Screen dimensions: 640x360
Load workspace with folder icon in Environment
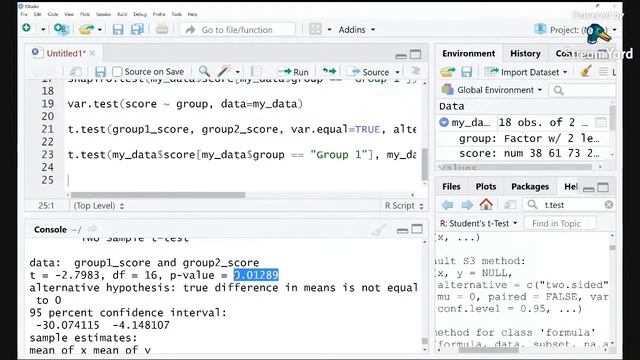tap(448, 72)
